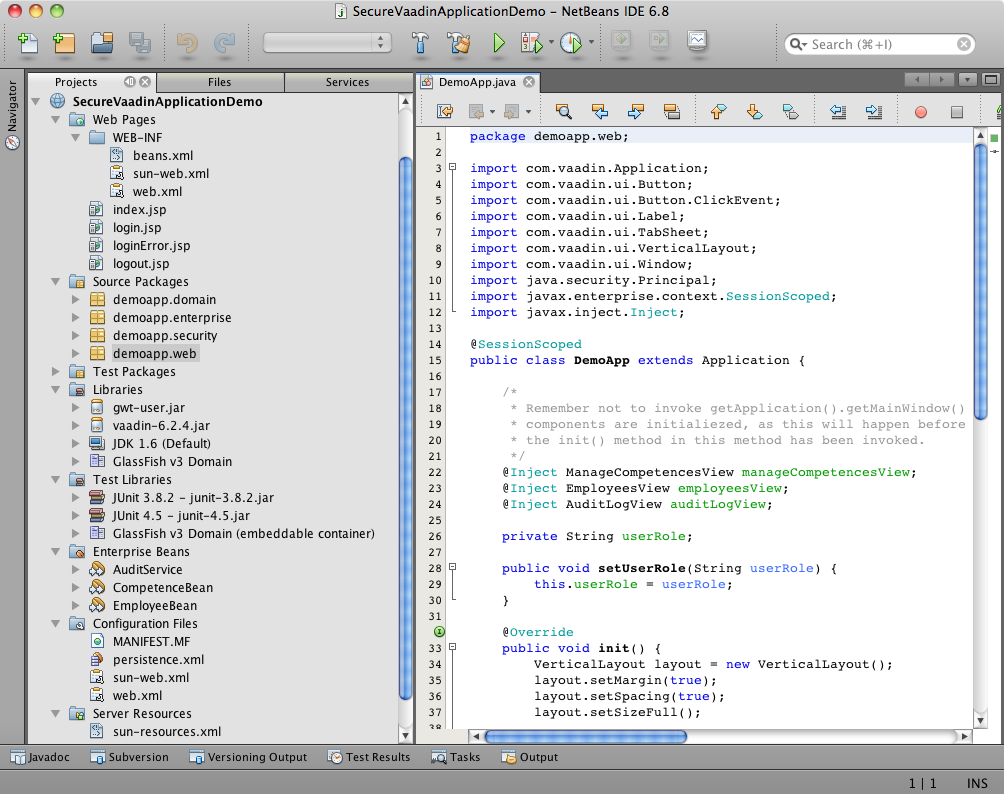Click Shift Line Left editor icon
The image size is (1004, 794).
point(838,111)
